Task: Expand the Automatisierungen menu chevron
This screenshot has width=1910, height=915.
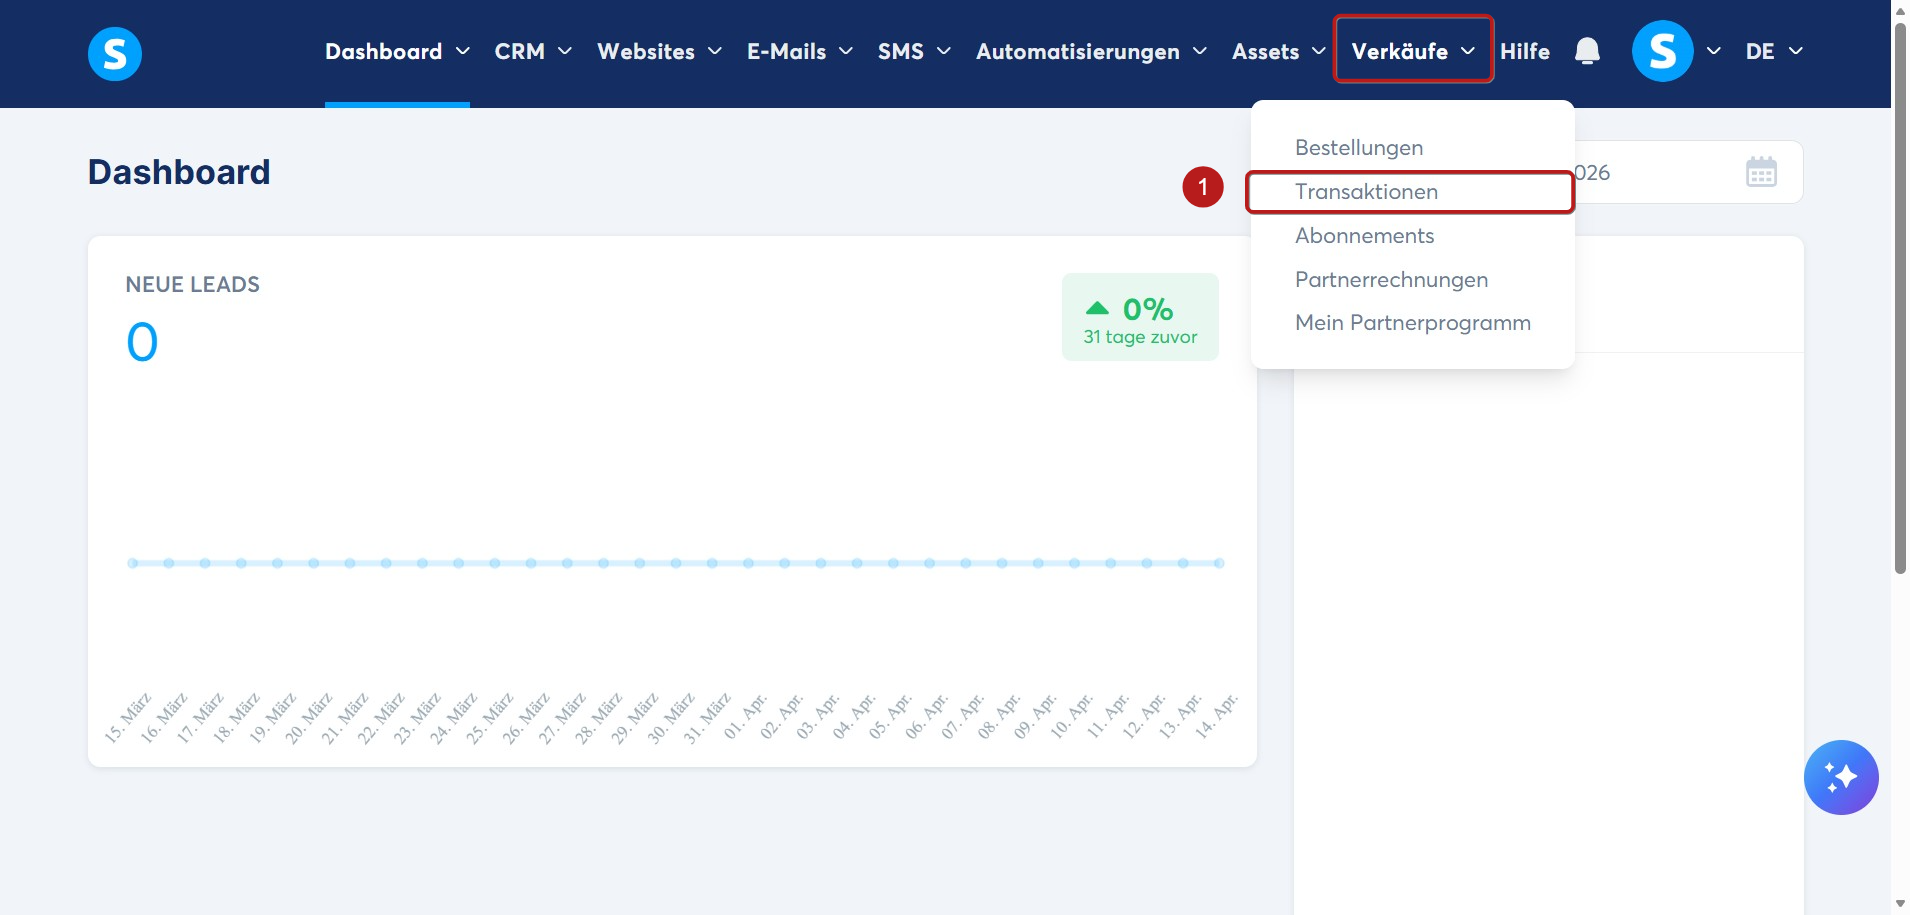Action: coord(1200,51)
